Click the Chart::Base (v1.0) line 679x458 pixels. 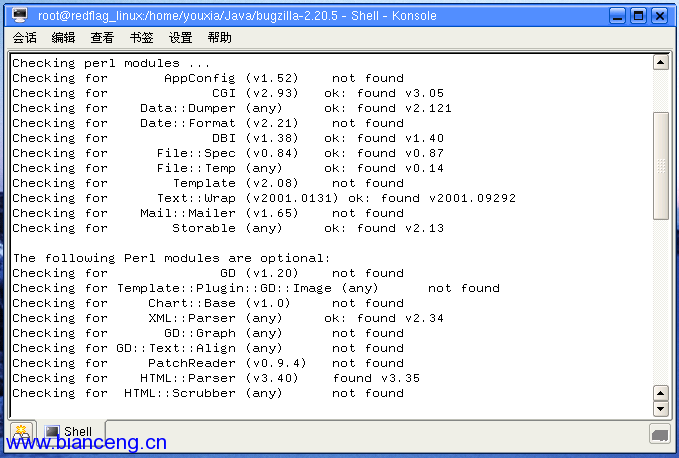click(208, 303)
